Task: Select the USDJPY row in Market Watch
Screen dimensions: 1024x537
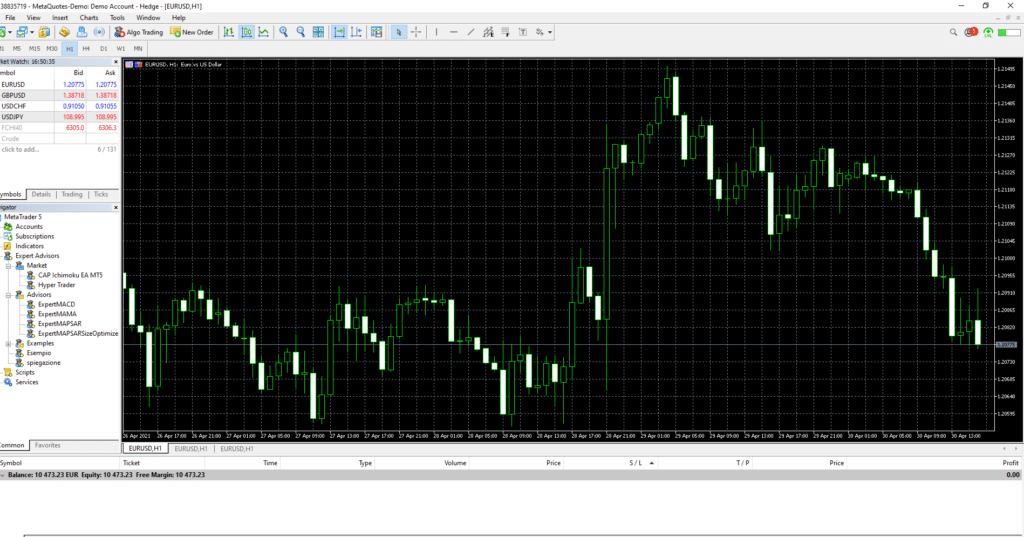Action: 59,117
